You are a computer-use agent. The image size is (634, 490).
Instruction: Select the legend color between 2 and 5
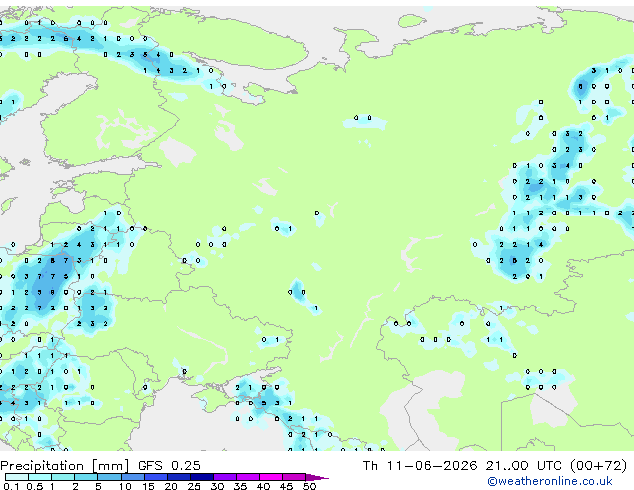click(86, 477)
